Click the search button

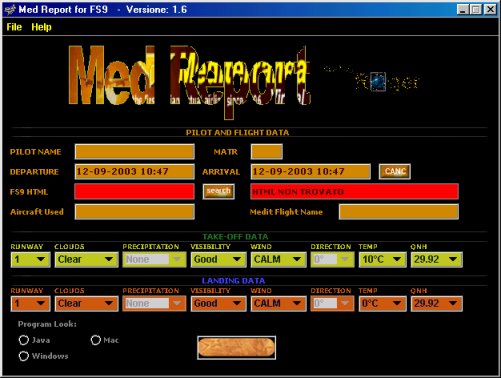[x=219, y=192]
